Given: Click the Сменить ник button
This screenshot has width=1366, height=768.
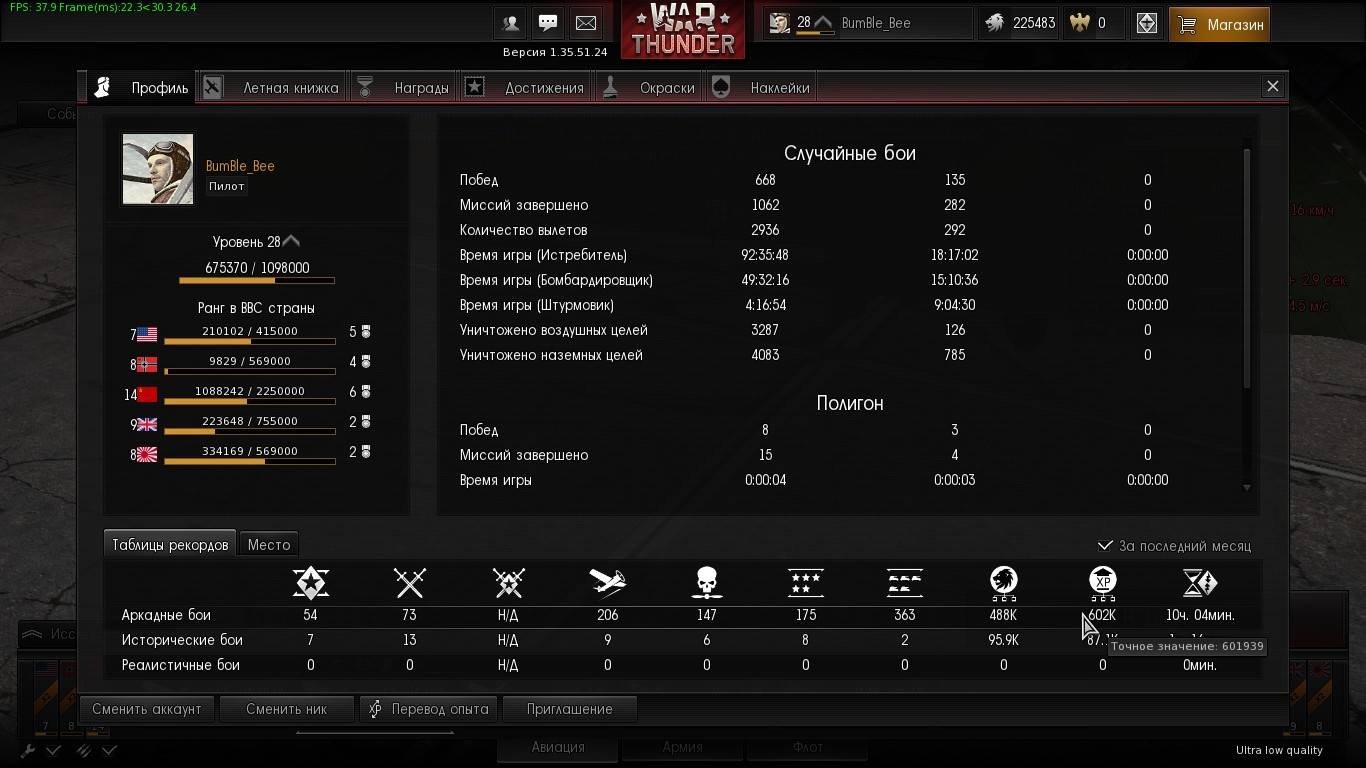Looking at the screenshot, I should [287, 709].
